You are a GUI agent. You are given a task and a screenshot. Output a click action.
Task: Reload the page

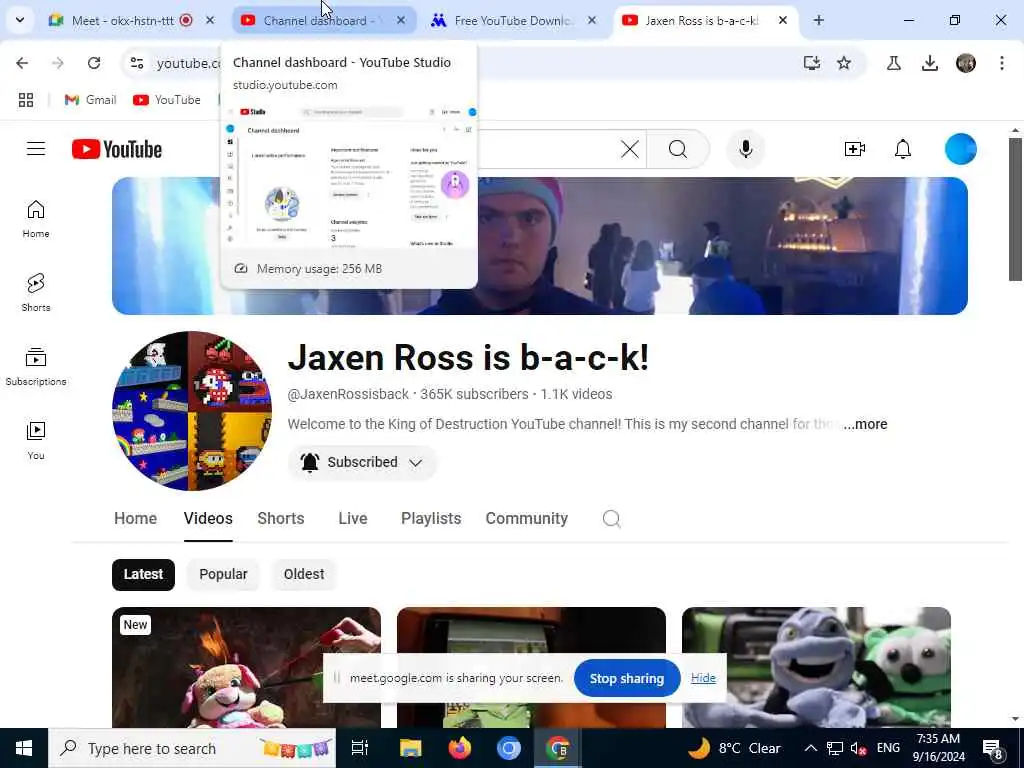(94, 63)
